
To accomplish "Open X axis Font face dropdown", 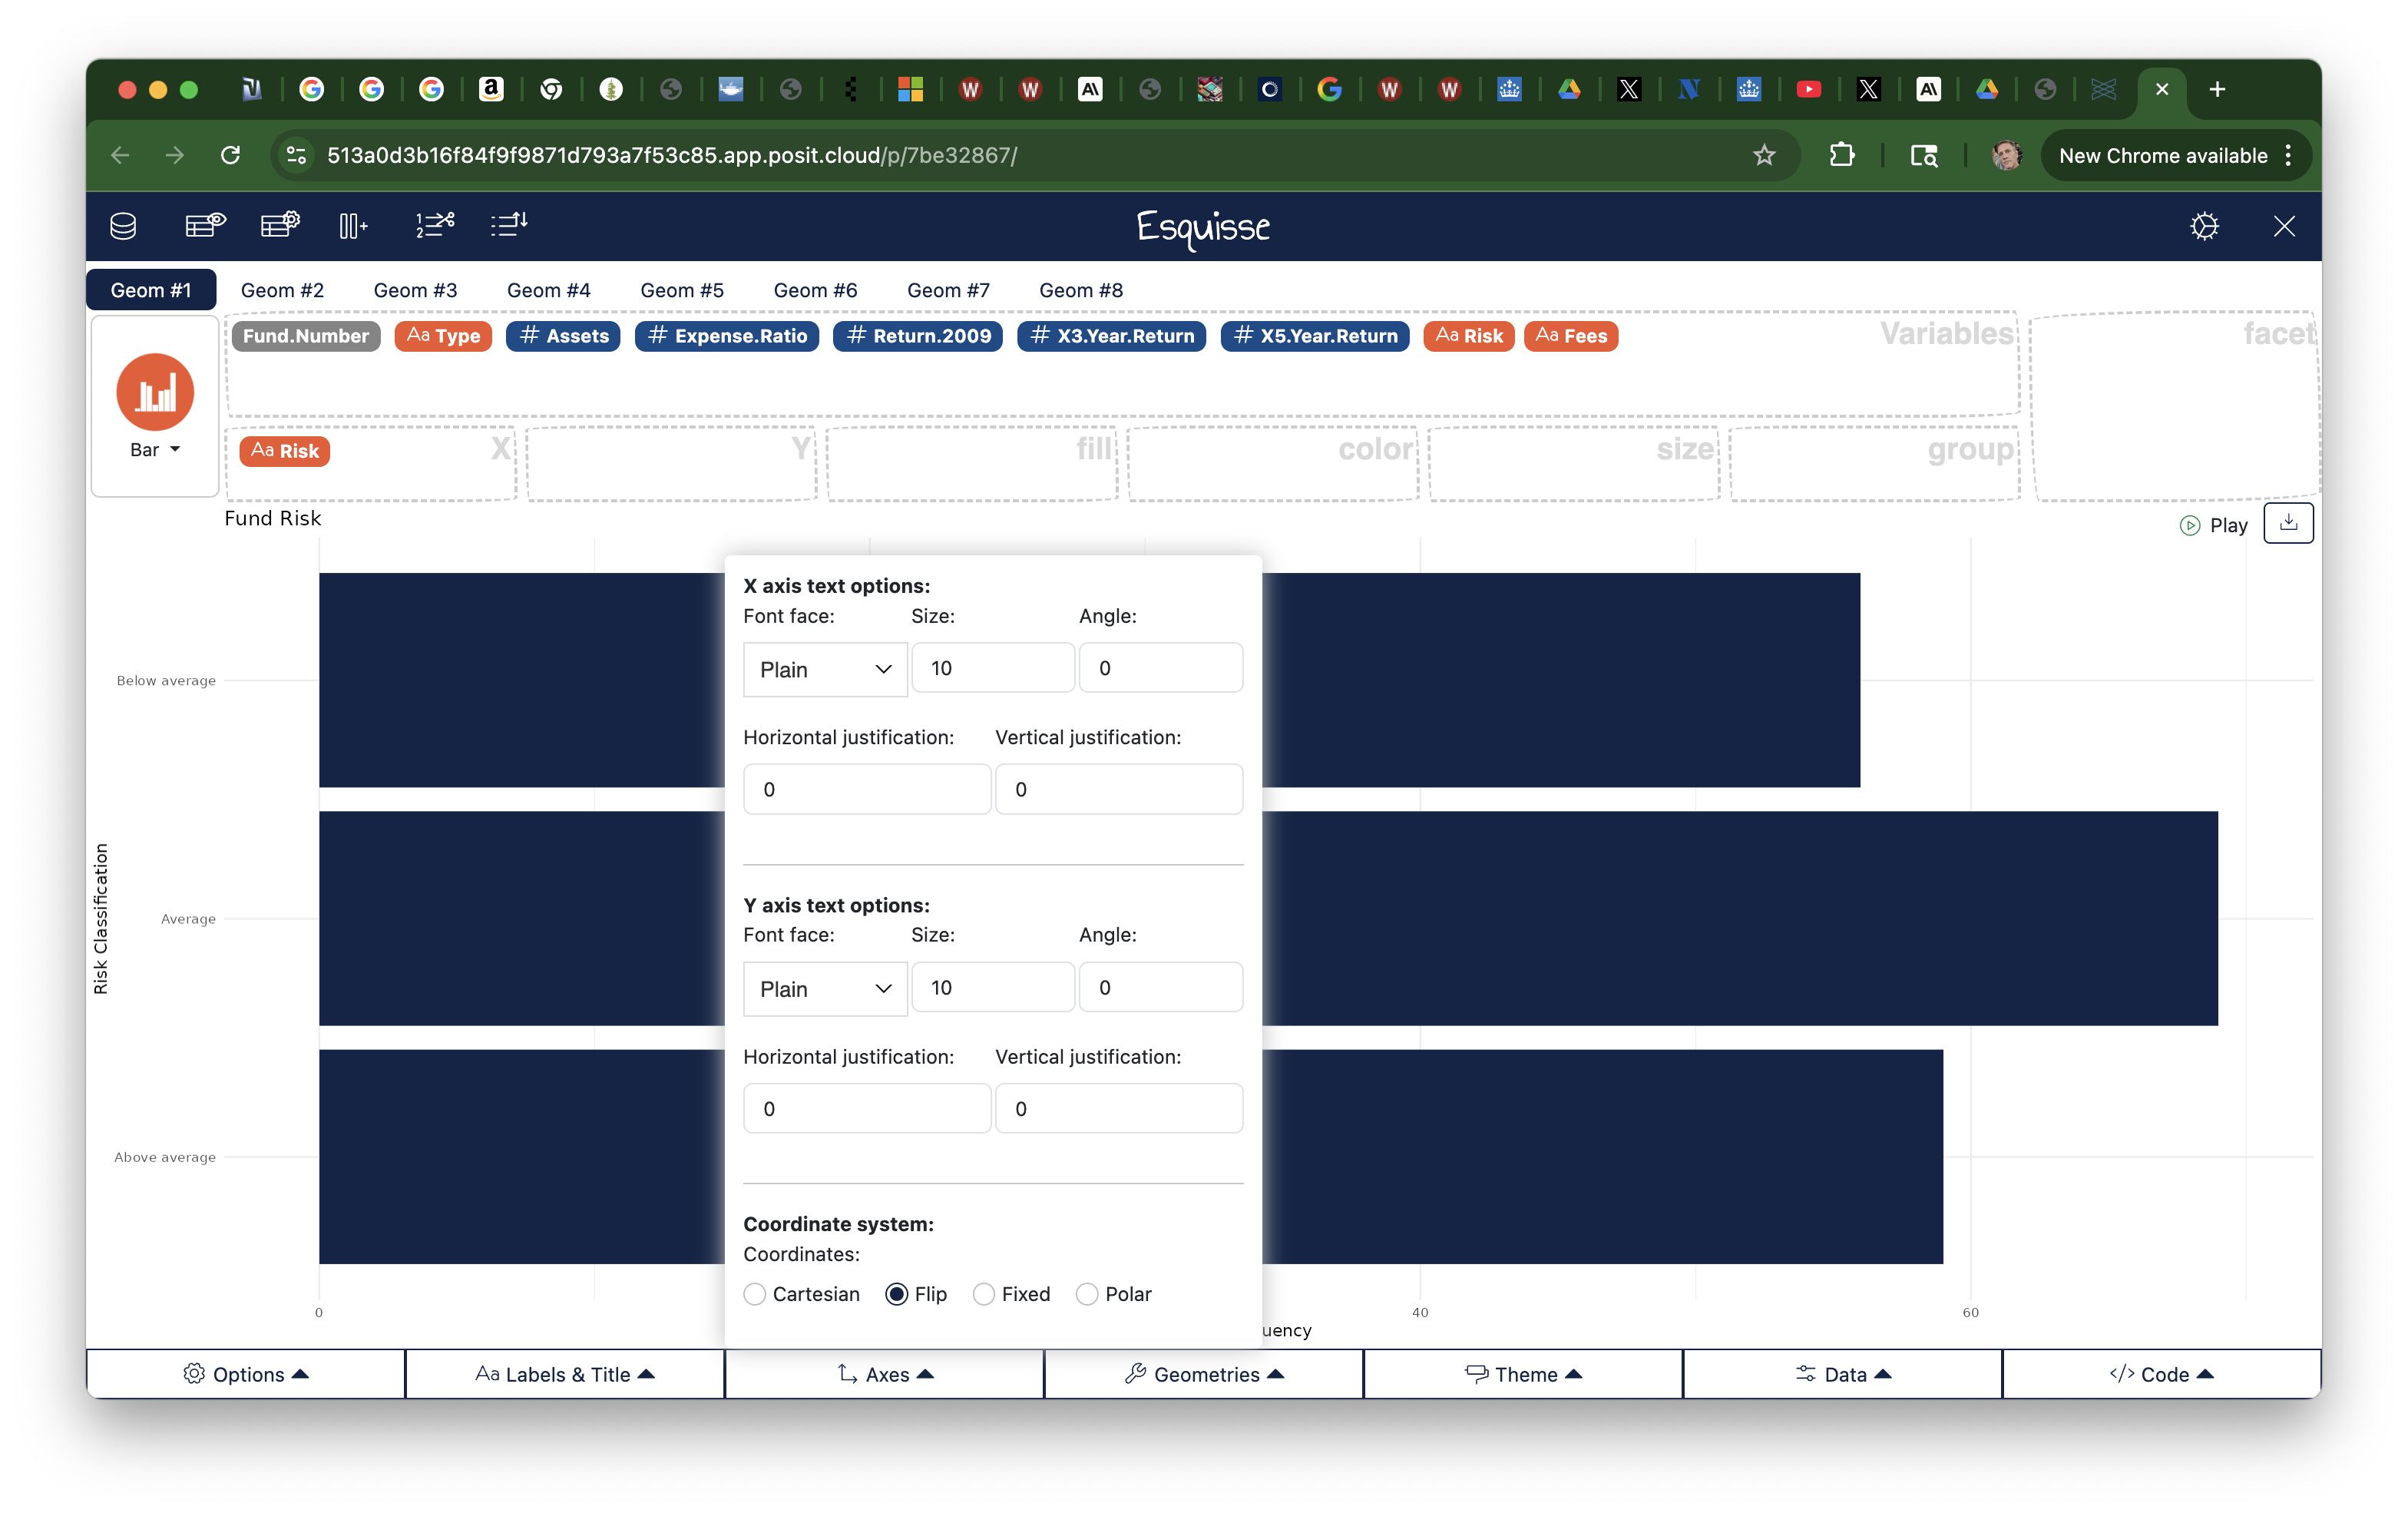I will 825,669.
